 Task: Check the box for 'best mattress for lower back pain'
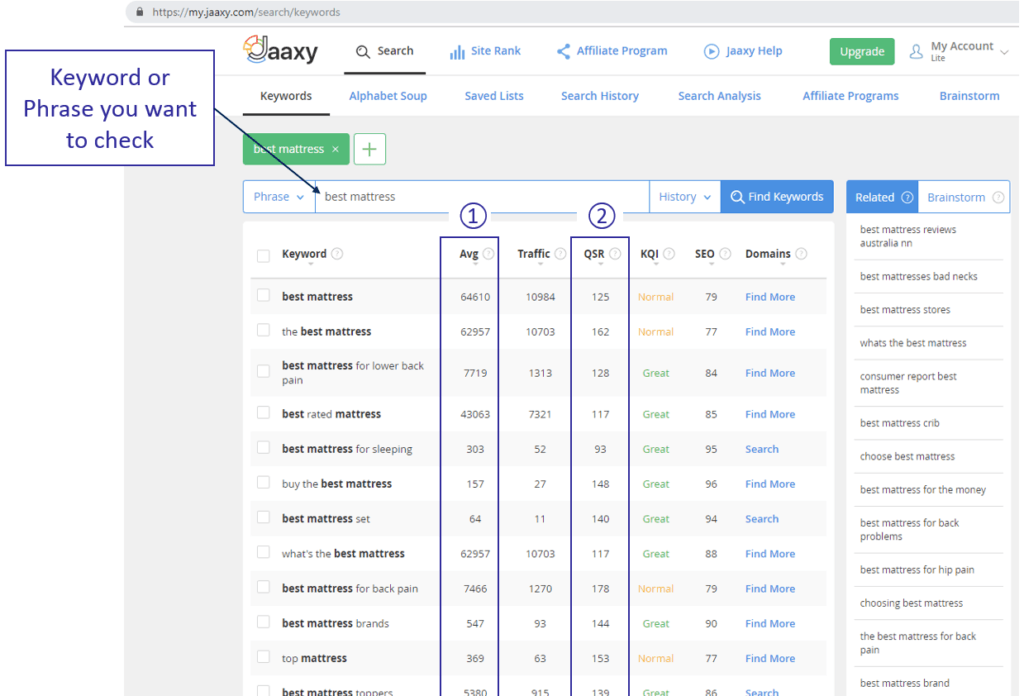263,372
